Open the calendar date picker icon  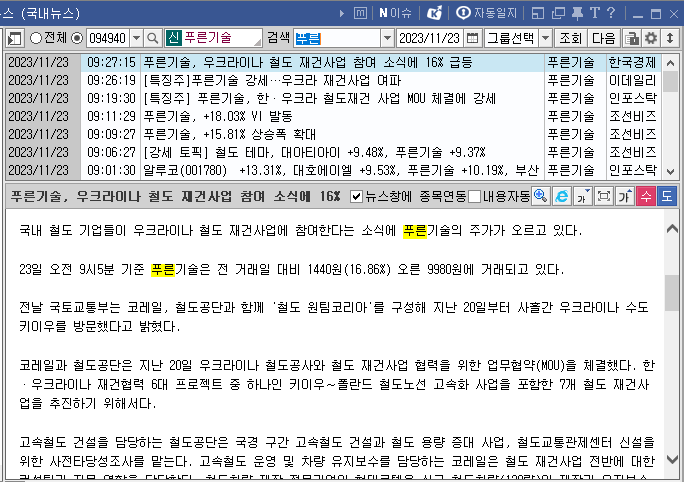[x=472, y=38]
